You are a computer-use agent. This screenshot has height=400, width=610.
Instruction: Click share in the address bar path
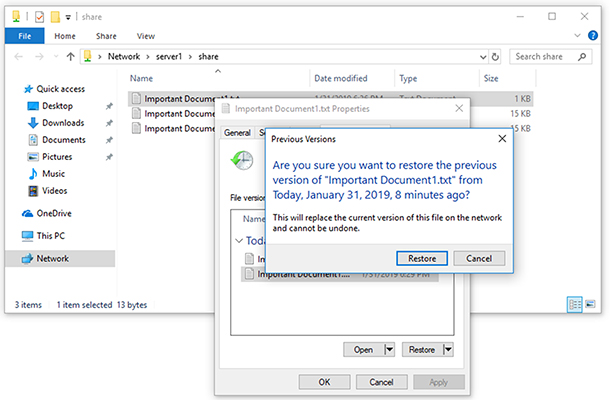208,56
